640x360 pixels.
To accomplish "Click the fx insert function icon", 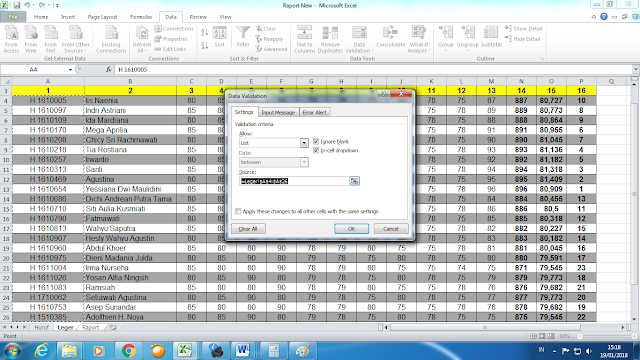I will pos(108,70).
